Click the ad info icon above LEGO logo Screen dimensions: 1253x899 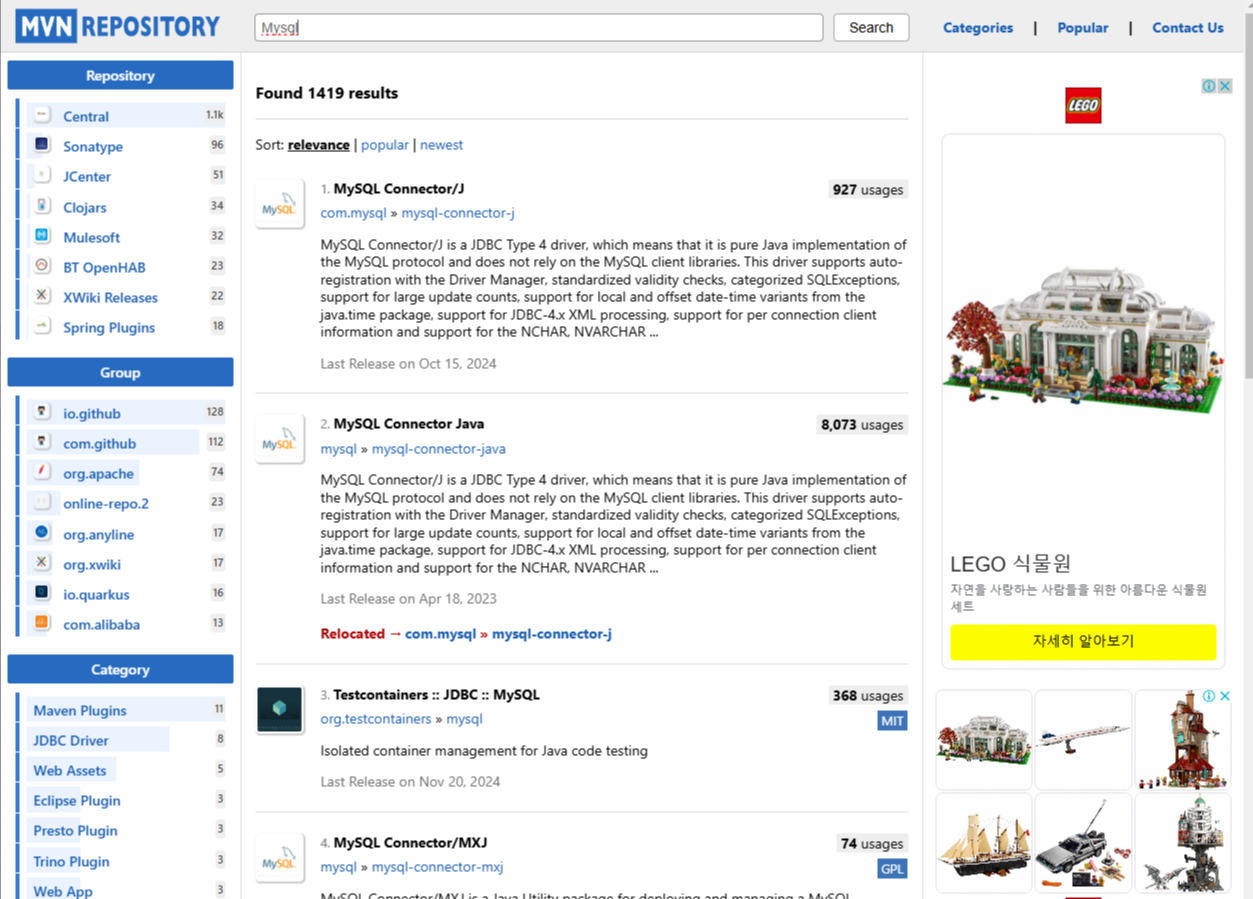(x=1209, y=86)
